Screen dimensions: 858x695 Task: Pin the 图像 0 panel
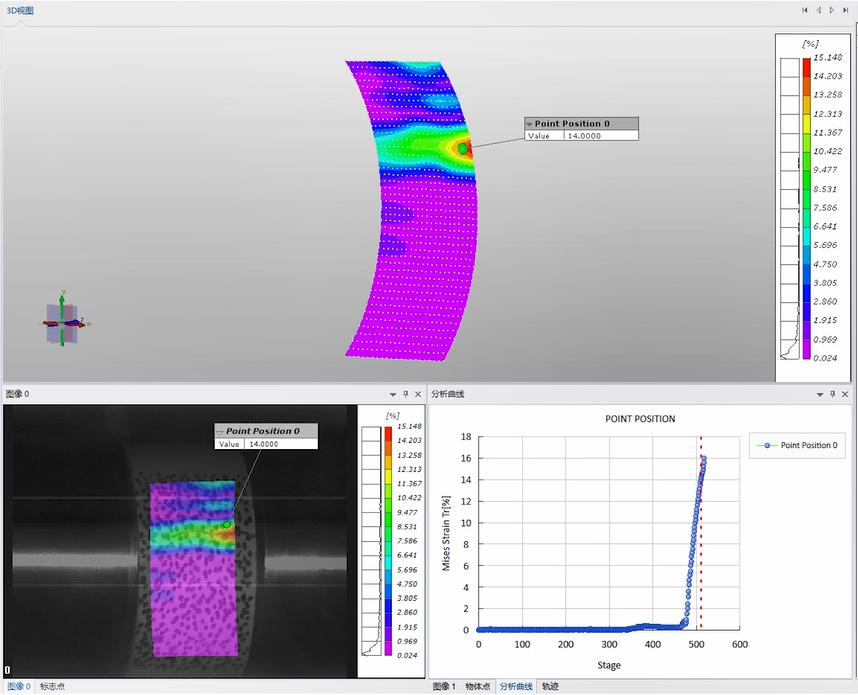point(405,394)
